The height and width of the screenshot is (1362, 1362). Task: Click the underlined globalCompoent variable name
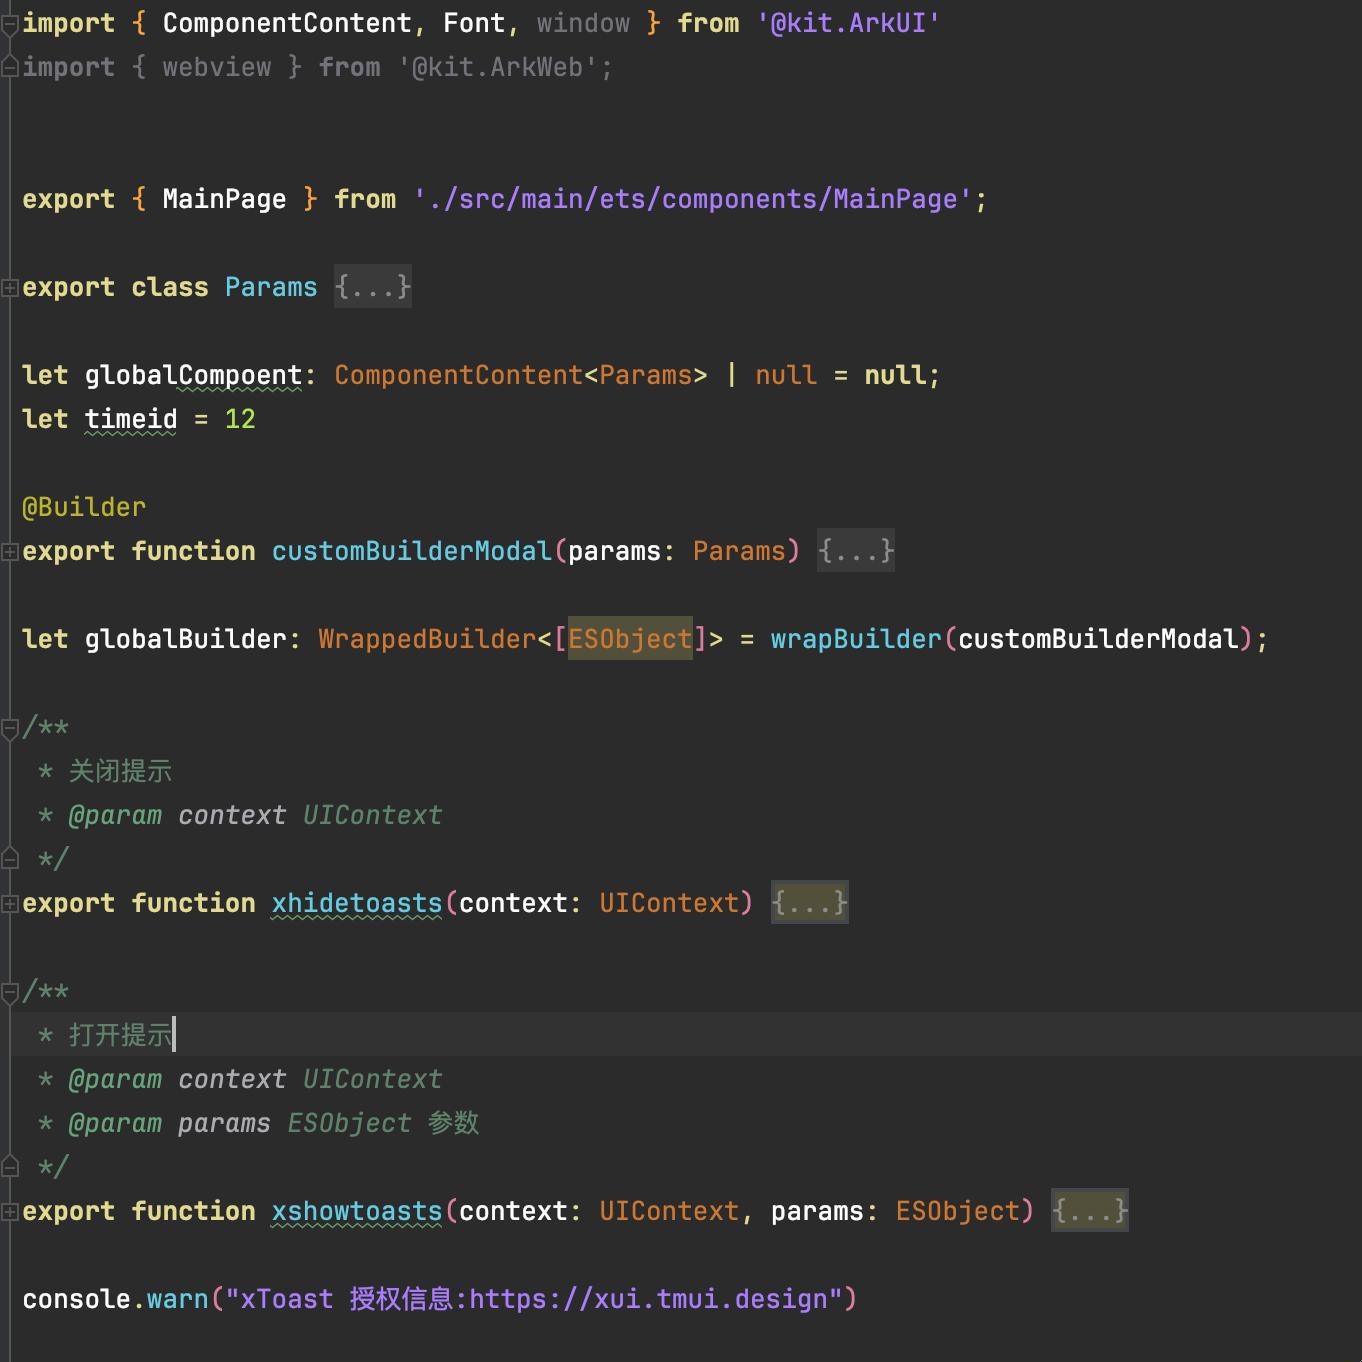pyautogui.click(x=192, y=376)
